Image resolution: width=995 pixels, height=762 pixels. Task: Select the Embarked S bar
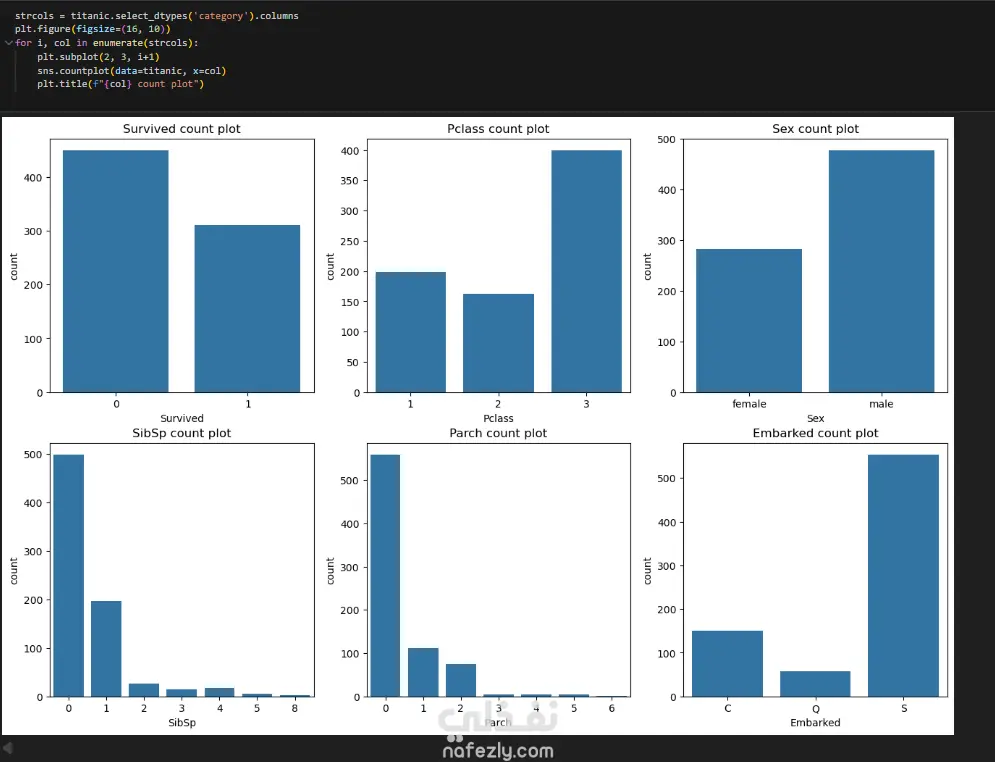[904, 576]
